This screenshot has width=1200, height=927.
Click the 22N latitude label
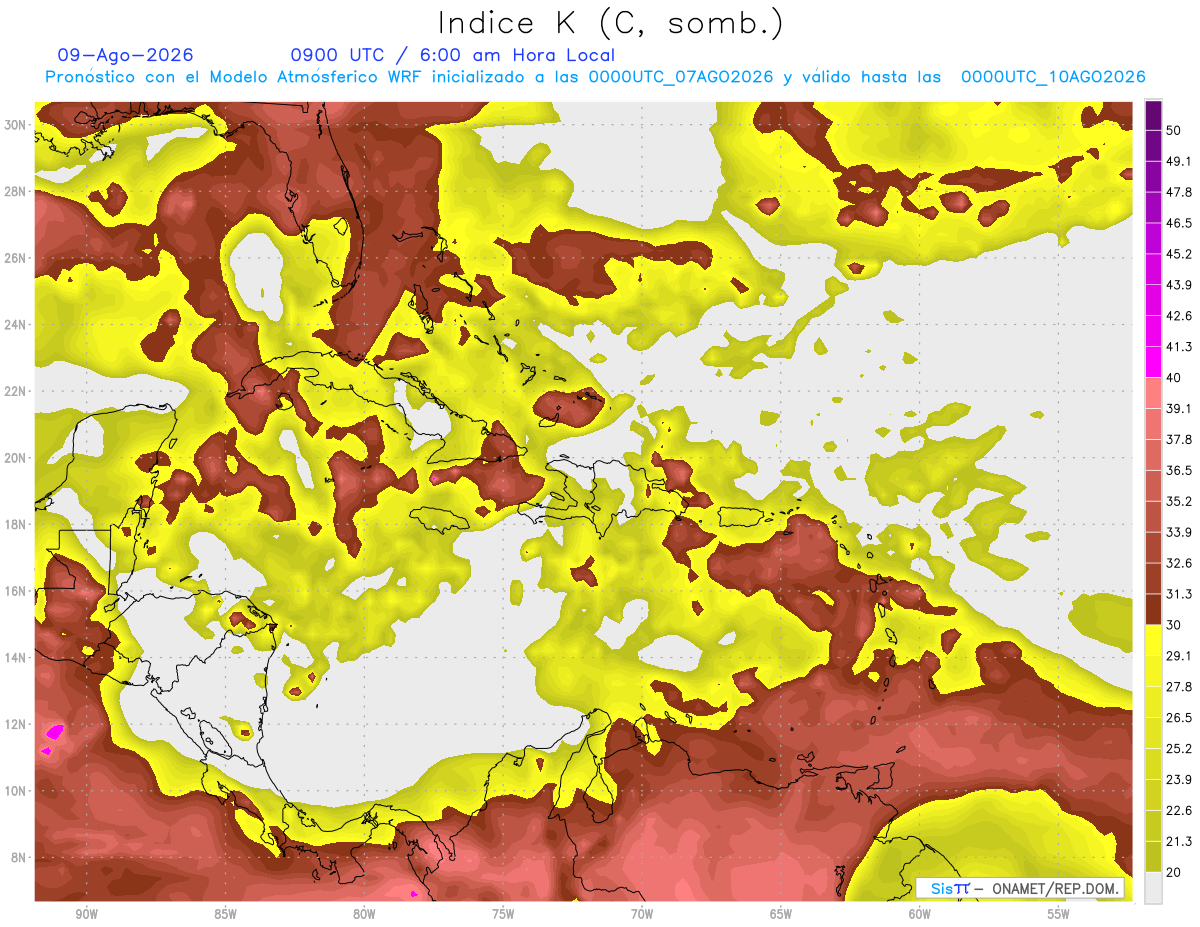point(16,391)
